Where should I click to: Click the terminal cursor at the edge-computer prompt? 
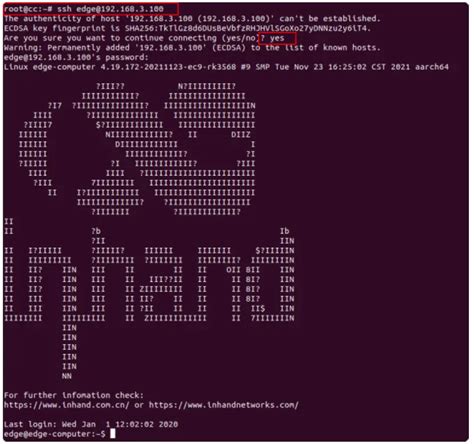coord(113,434)
